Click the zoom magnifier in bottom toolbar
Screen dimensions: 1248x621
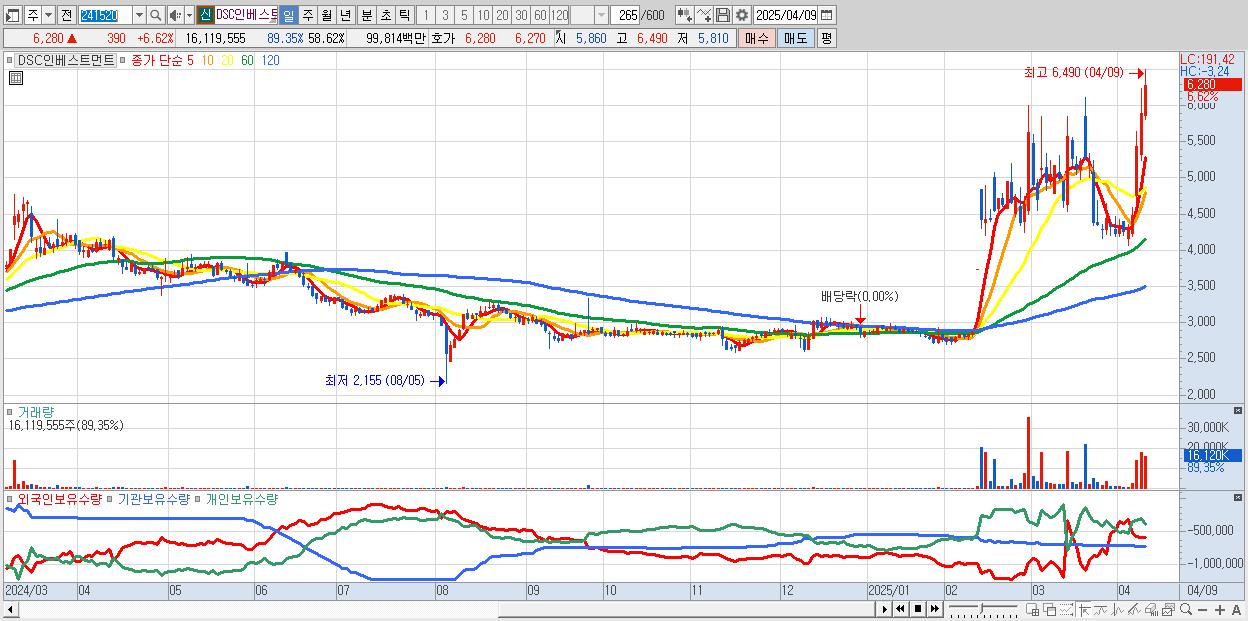pos(1186,609)
